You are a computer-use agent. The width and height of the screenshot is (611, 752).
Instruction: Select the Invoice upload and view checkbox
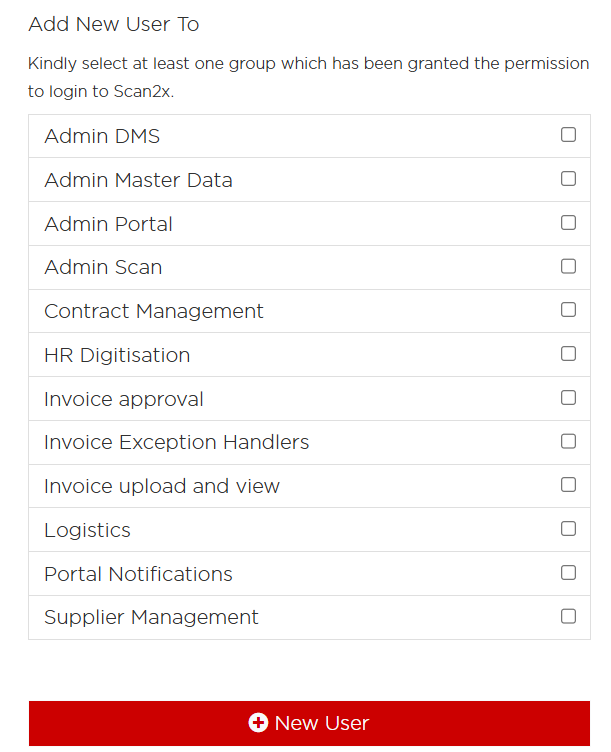[568, 485]
